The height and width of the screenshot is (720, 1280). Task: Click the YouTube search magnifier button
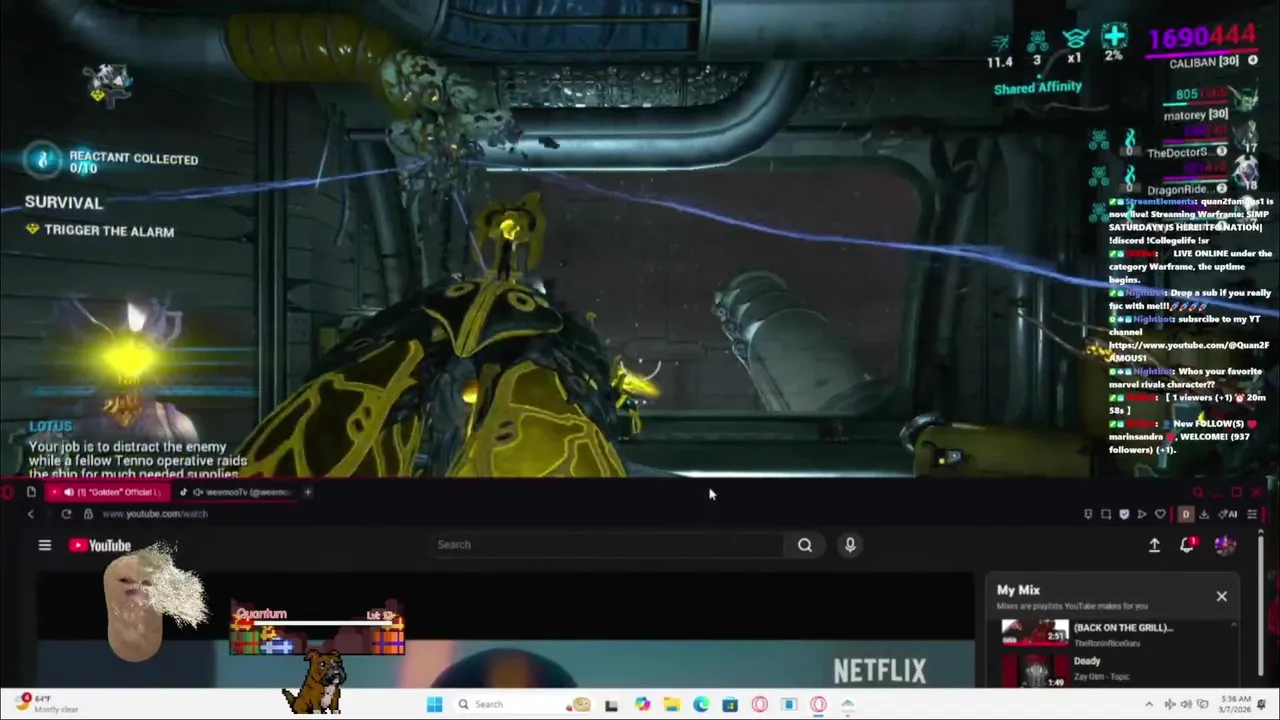(x=805, y=545)
